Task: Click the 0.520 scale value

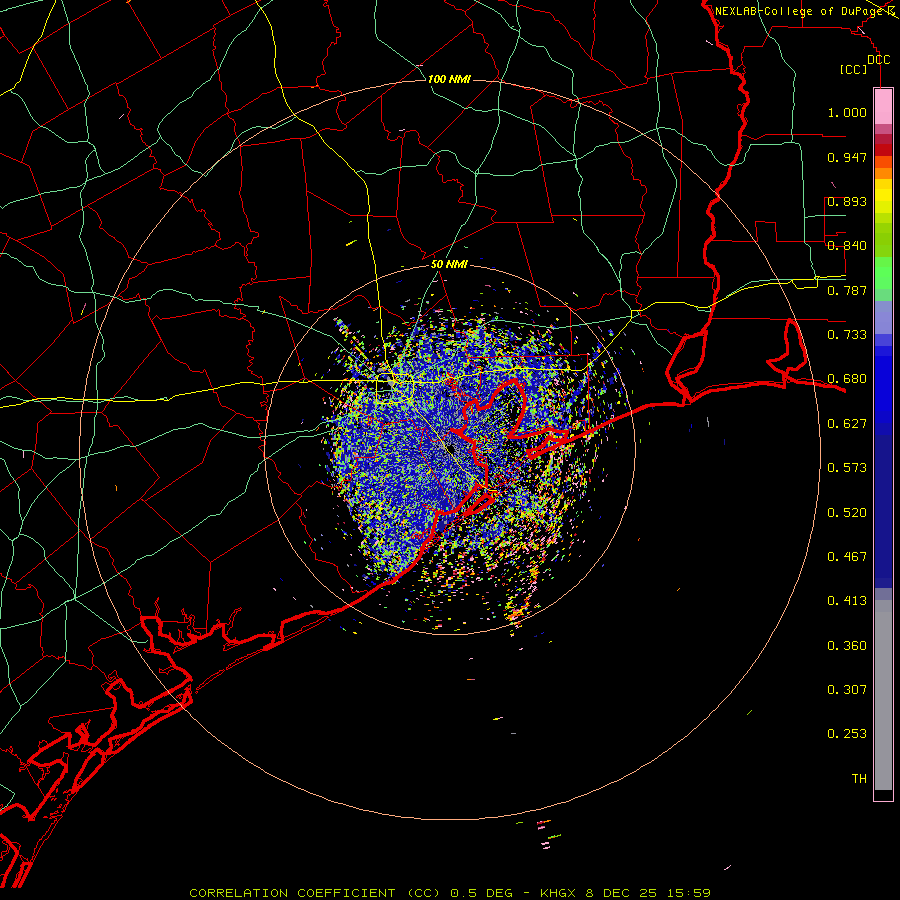Action: tap(847, 513)
